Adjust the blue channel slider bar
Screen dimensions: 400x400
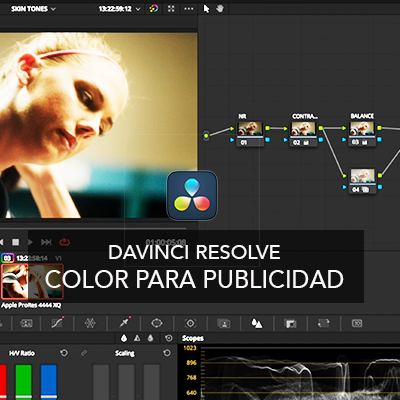(49, 382)
